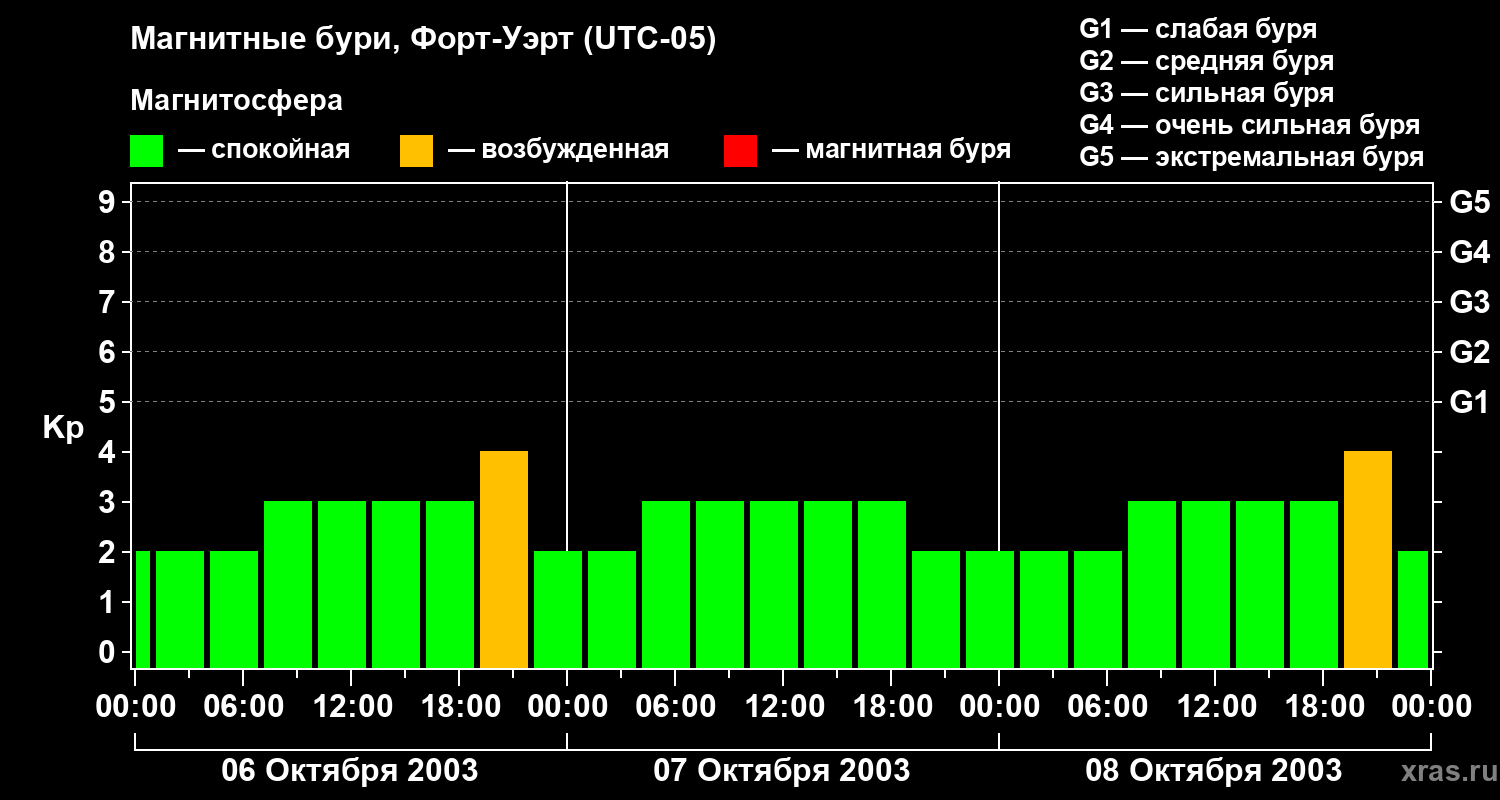Click the line "G1 — слабая буря"
Viewport: 1500px width, 800px height.
1198,29
